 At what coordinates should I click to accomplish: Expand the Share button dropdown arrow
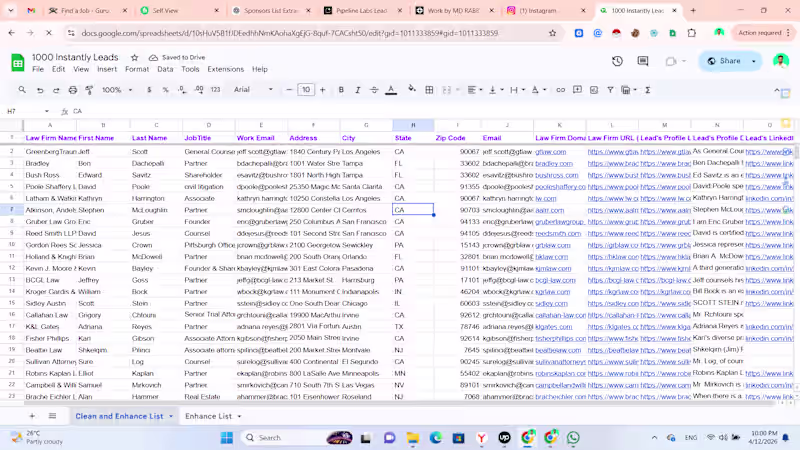tap(754, 61)
